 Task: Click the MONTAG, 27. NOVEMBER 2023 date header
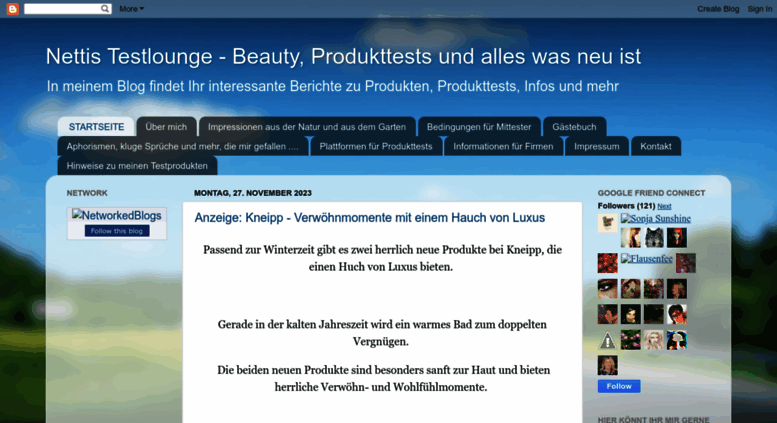pos(253,193)
